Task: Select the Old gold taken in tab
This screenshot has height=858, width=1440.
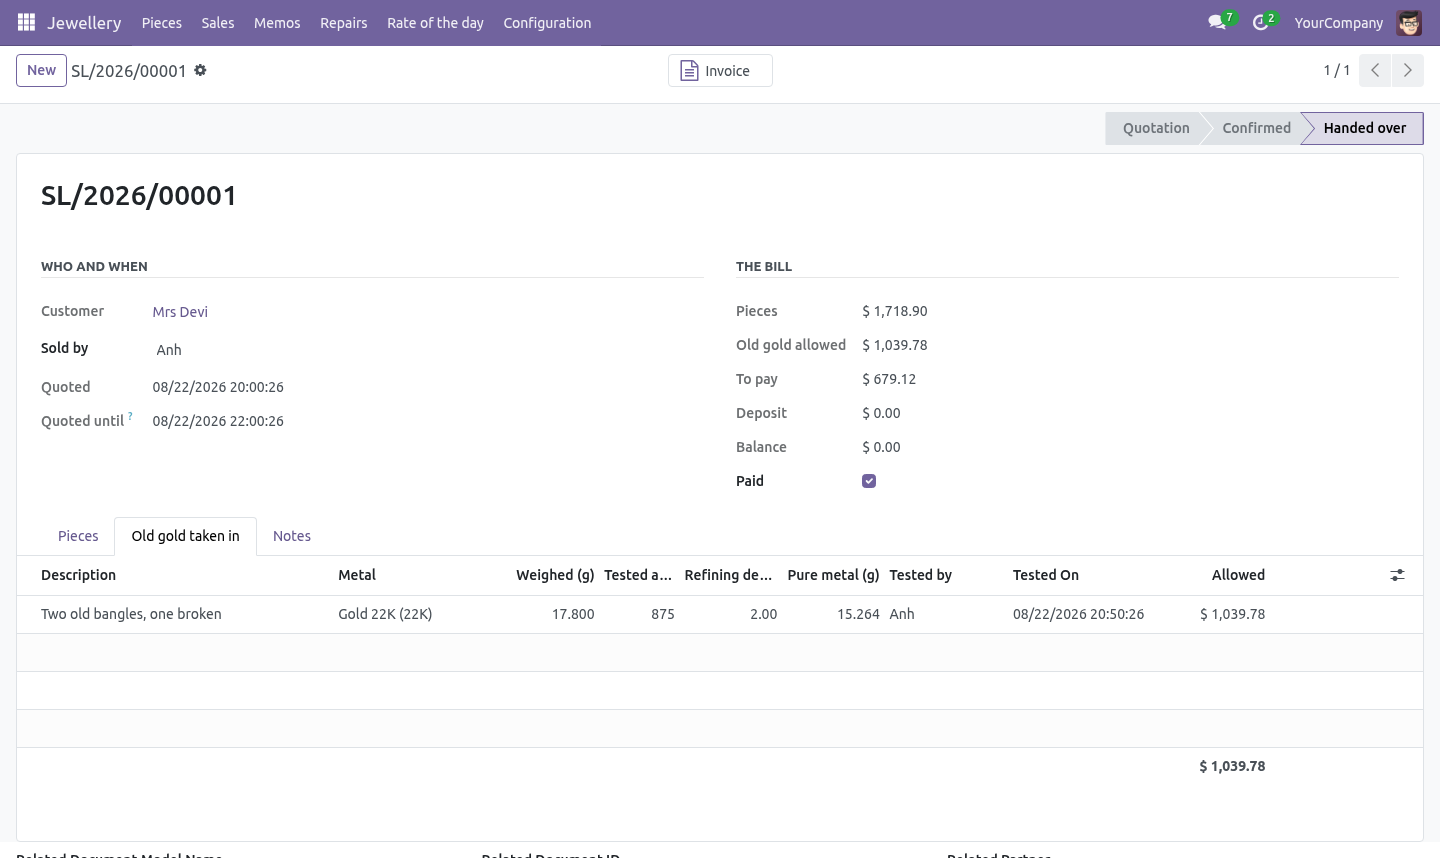Action: [186, 536]
